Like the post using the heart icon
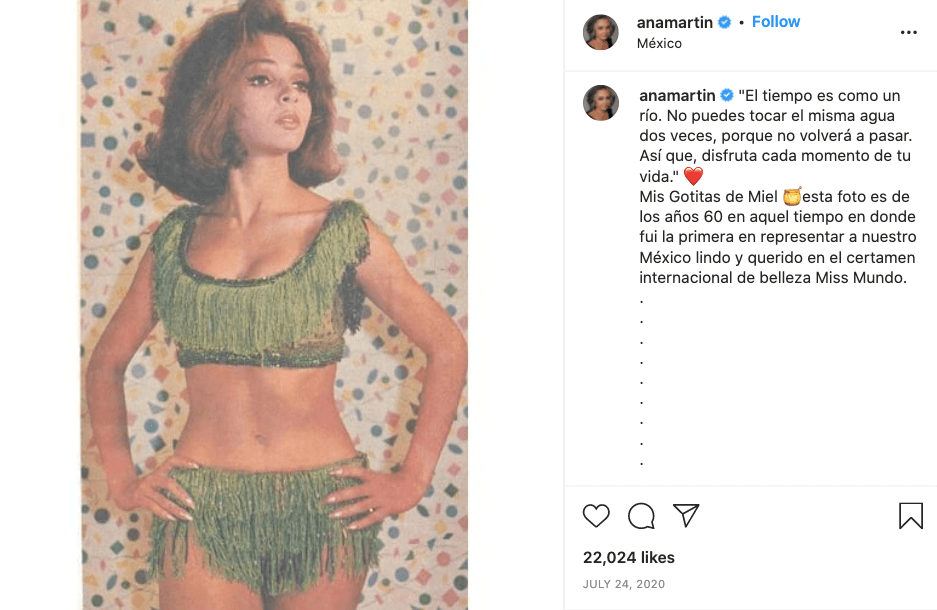 (596, 516)
